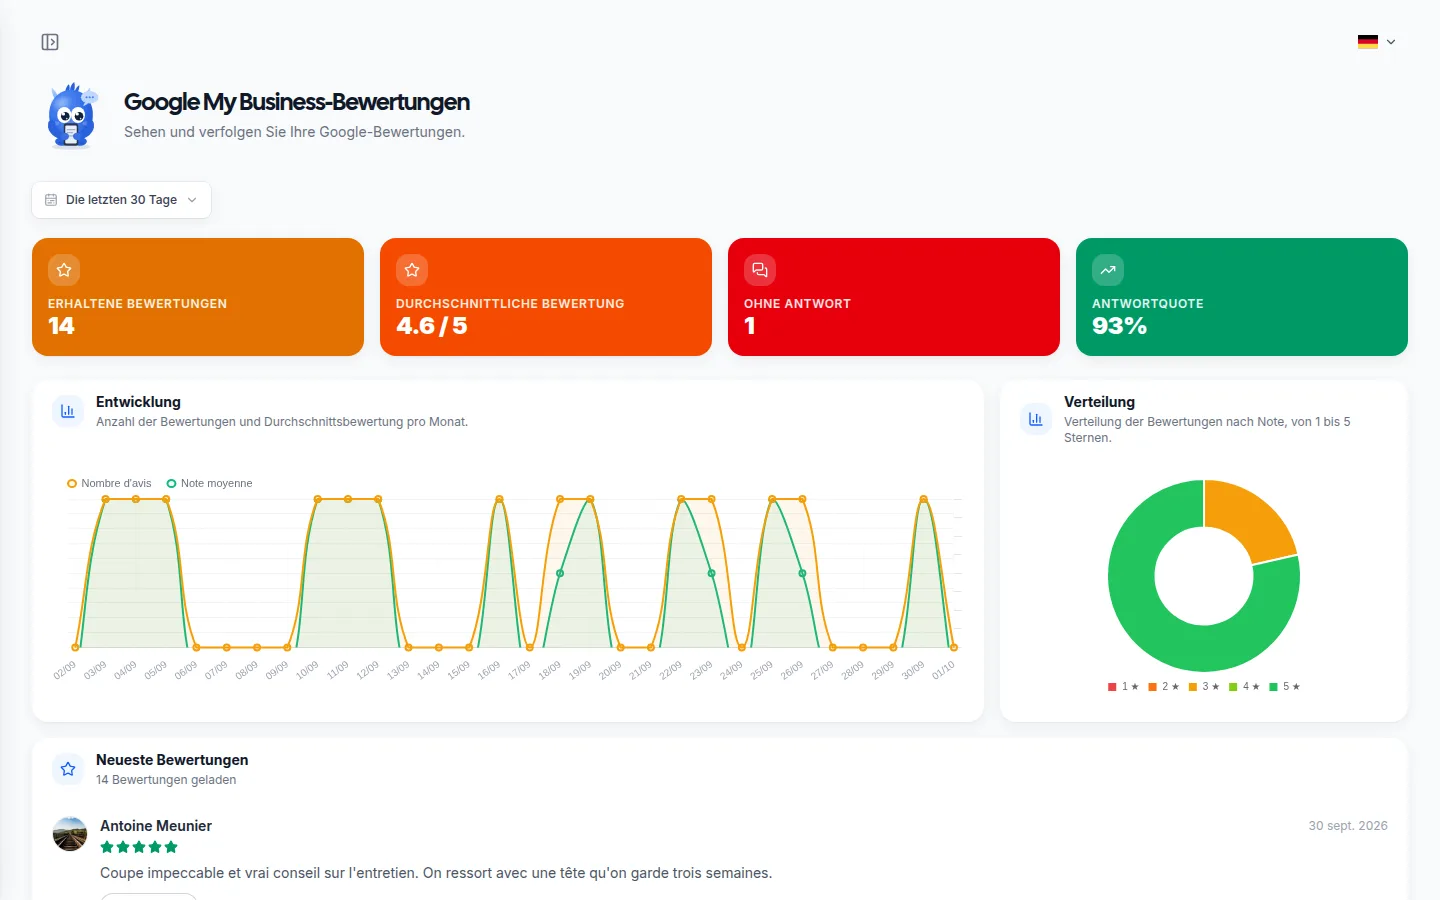
Task: Select green Note moyenne point at 26/09
Action: tap(803, 573)
